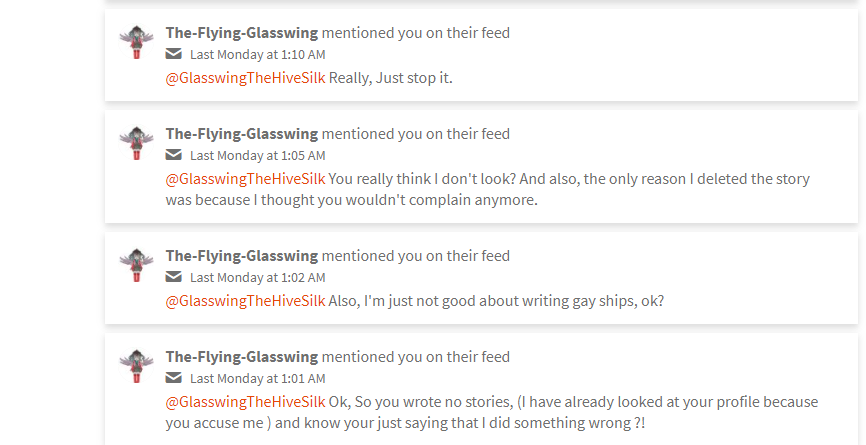Open The-Flying-Glasswing username in 1:10 AM post
The image size is (866, 445).
(241, 33)
